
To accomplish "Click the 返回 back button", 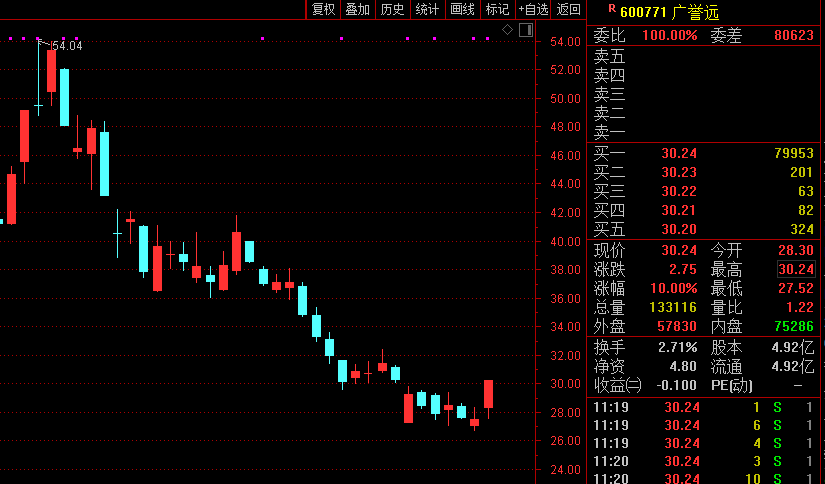I will pyautogui.click(x=569, y=10).
